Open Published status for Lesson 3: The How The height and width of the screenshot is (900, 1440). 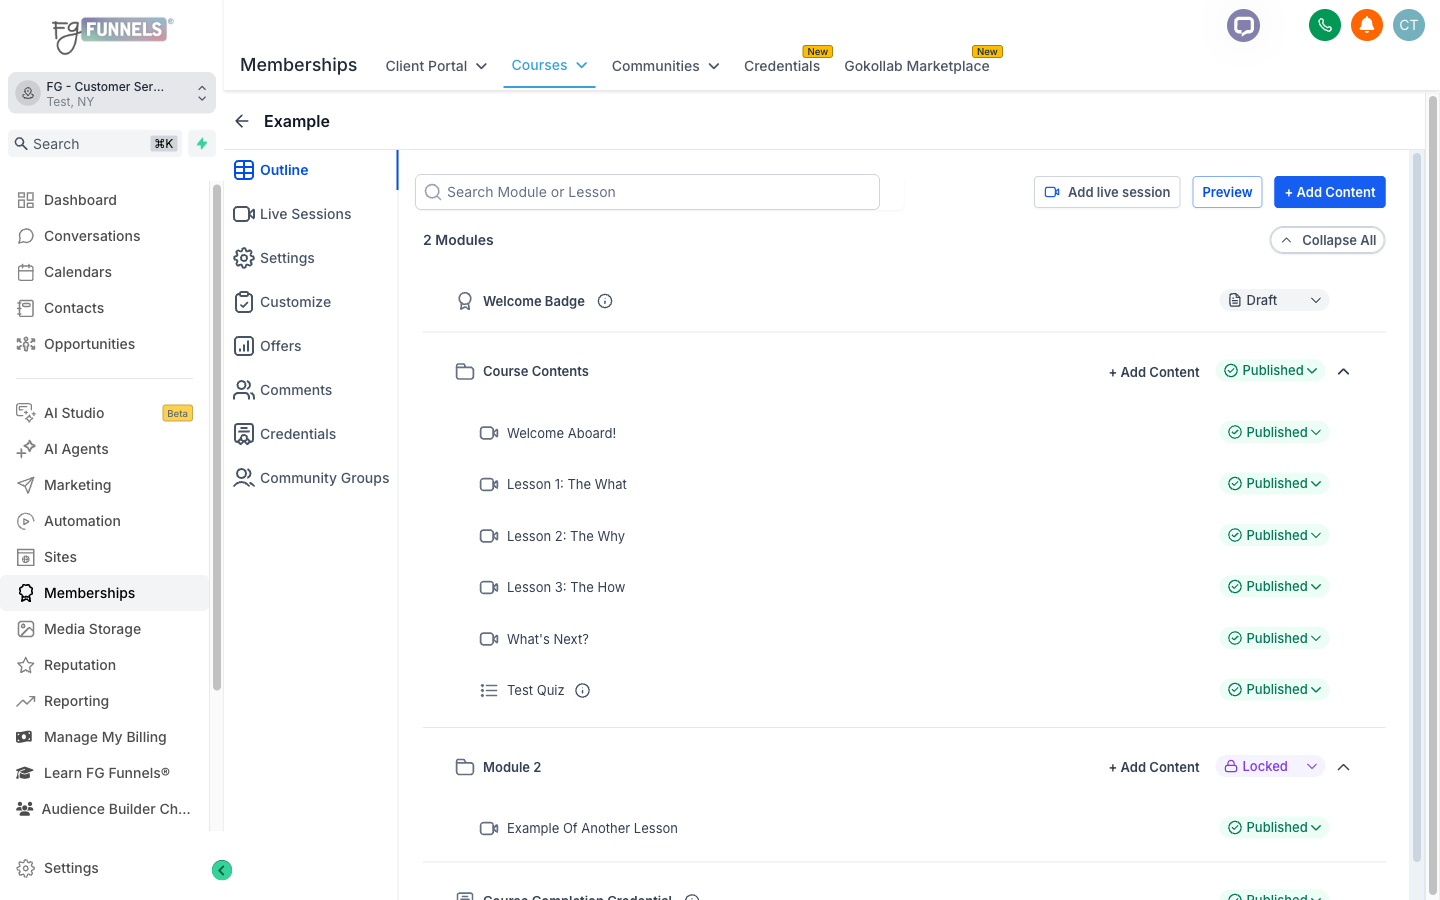[1275, 586]
